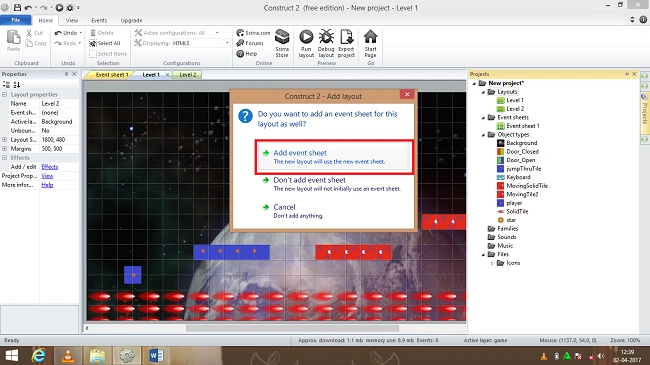Expand the Margins property
Screen dimensions: 650x365
pyautogui.click(x=5, y=148)
